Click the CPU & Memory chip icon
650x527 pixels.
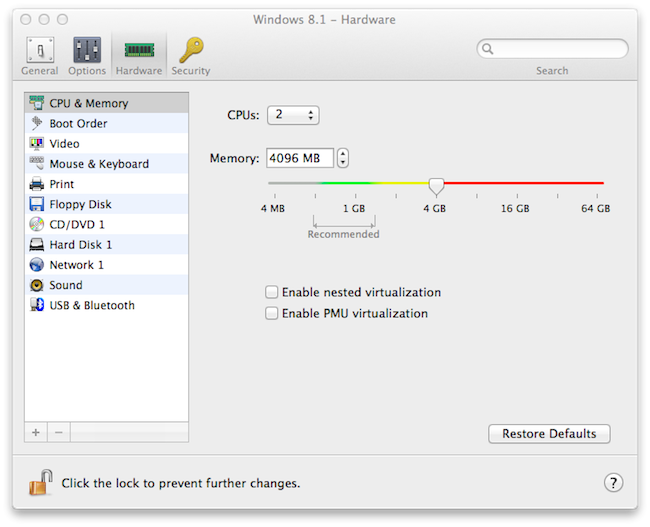37,102
